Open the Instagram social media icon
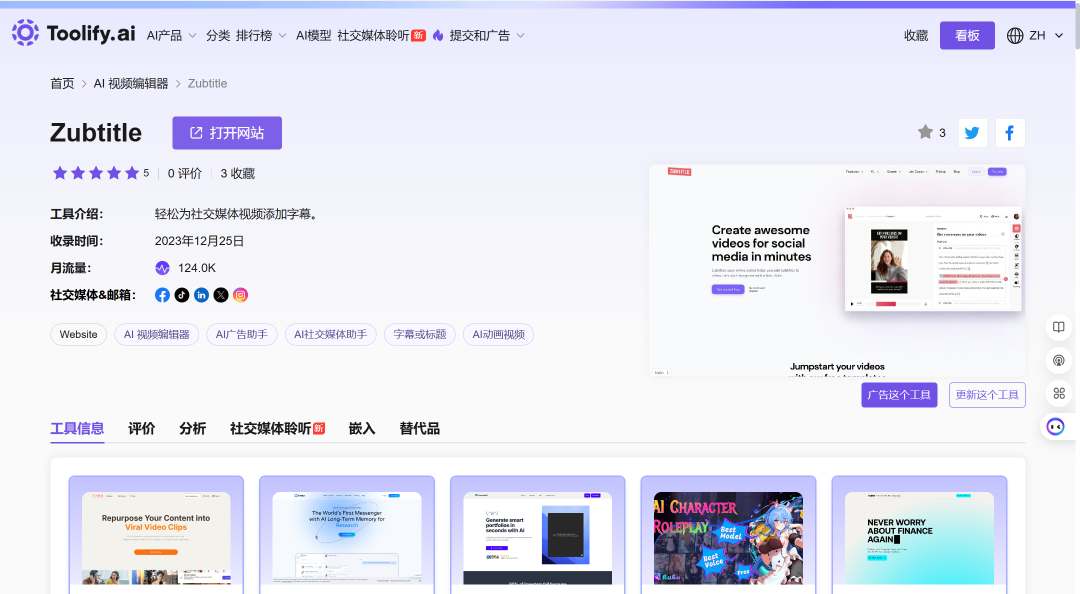1080x594 pixels. coord(240,295)
